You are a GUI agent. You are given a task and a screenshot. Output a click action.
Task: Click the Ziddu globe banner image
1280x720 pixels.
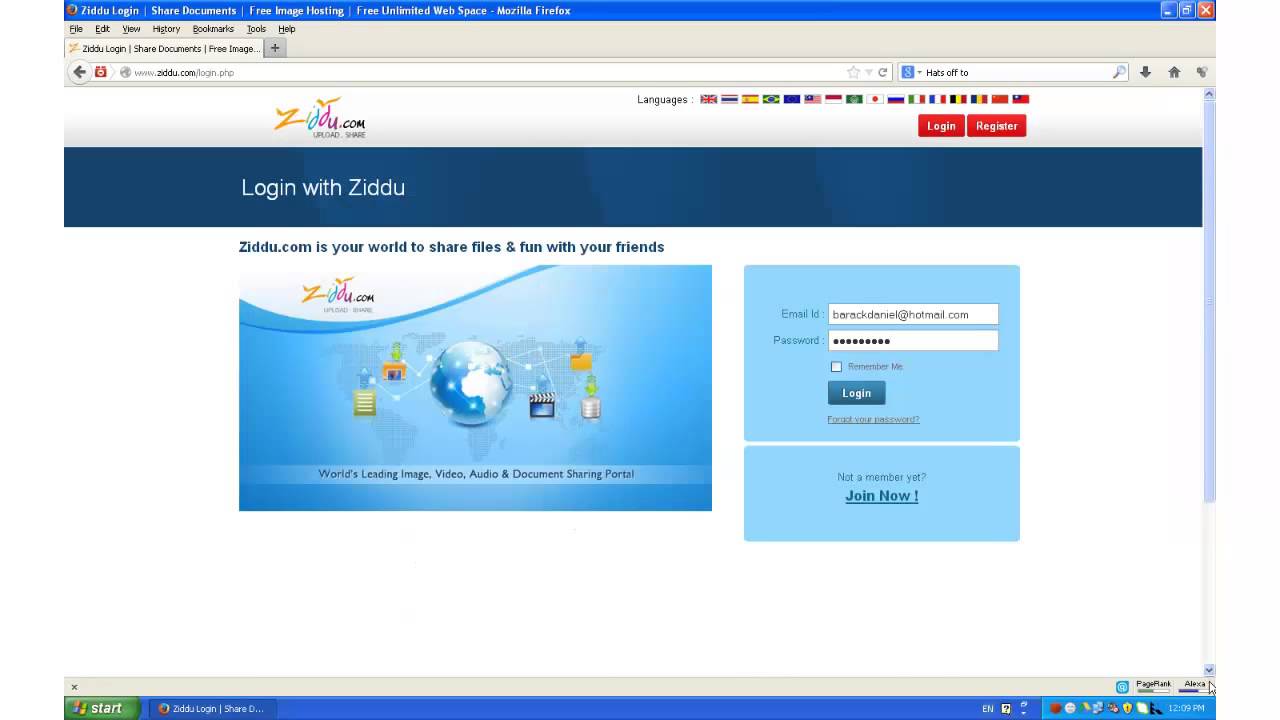click(475, 388)
